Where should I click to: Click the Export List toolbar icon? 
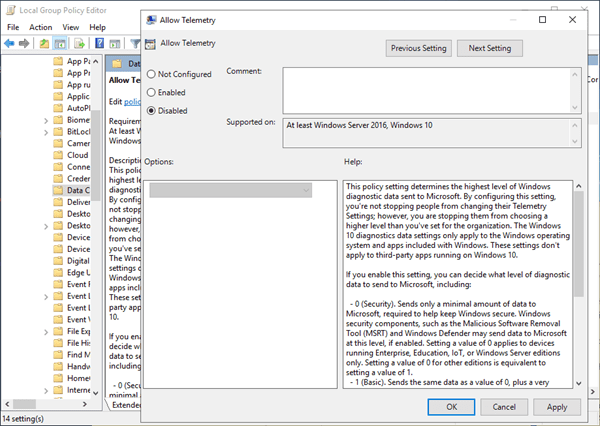point(79,44)
